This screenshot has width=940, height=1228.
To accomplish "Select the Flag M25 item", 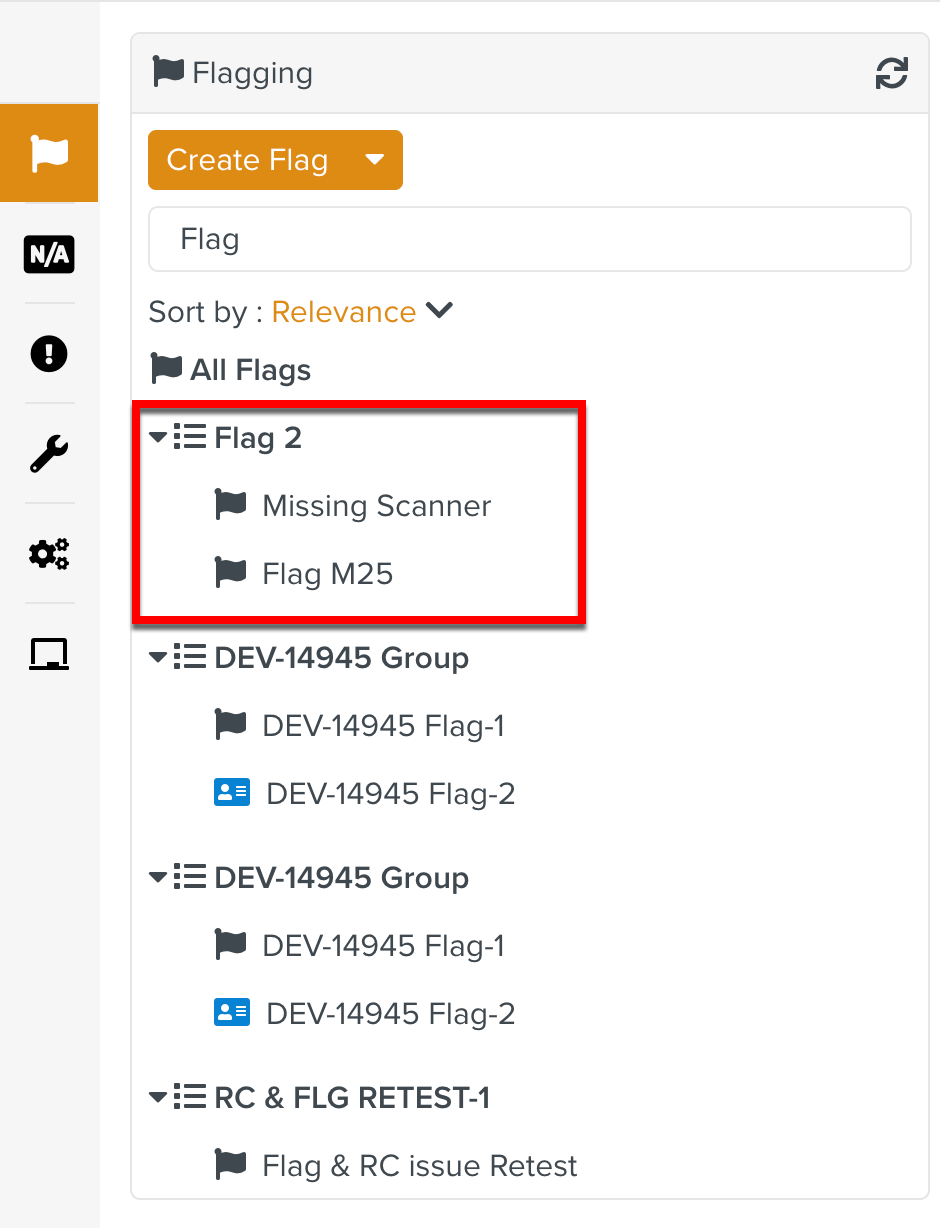I will (327, 574).
